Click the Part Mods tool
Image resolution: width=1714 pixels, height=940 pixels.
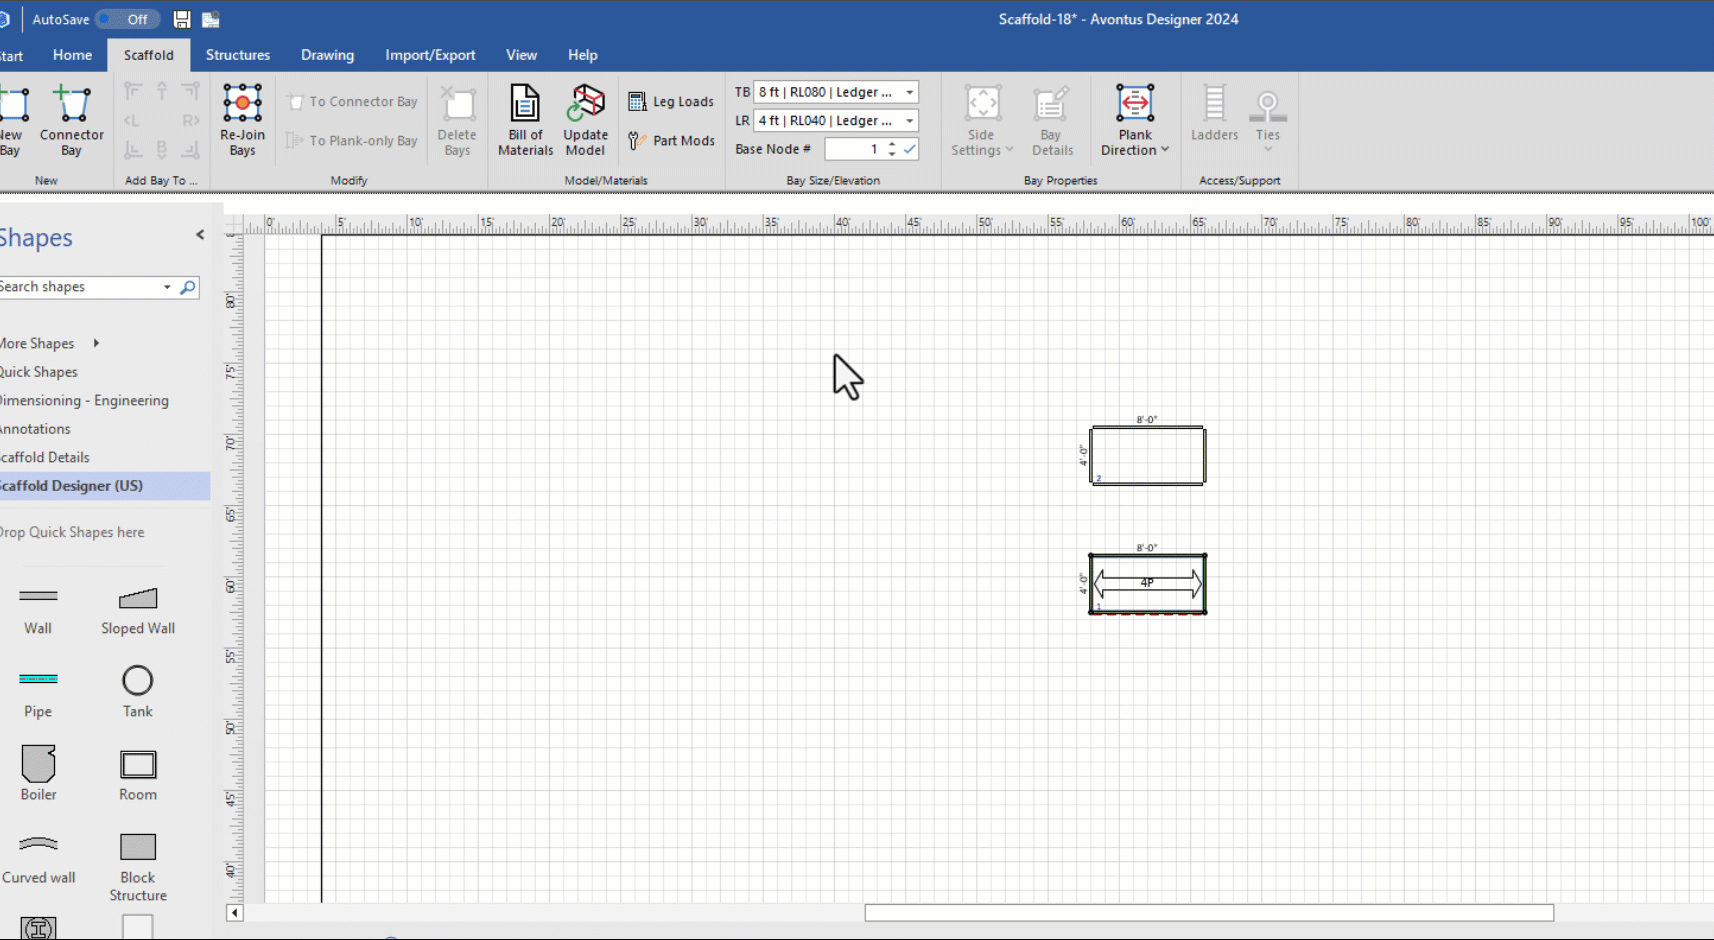pyautogui.click(x=671, y=141)
